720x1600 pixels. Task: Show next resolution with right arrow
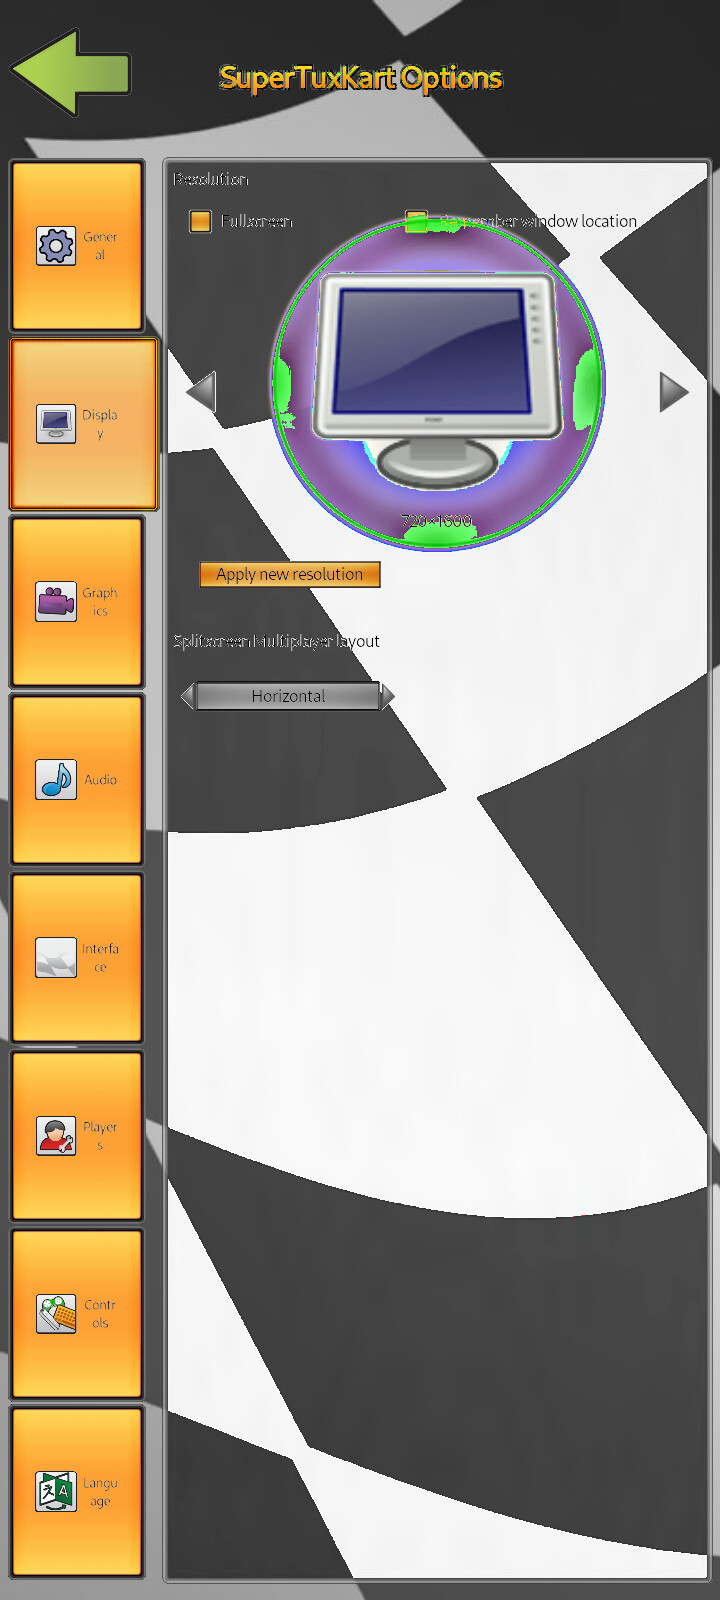click(674, 391)
